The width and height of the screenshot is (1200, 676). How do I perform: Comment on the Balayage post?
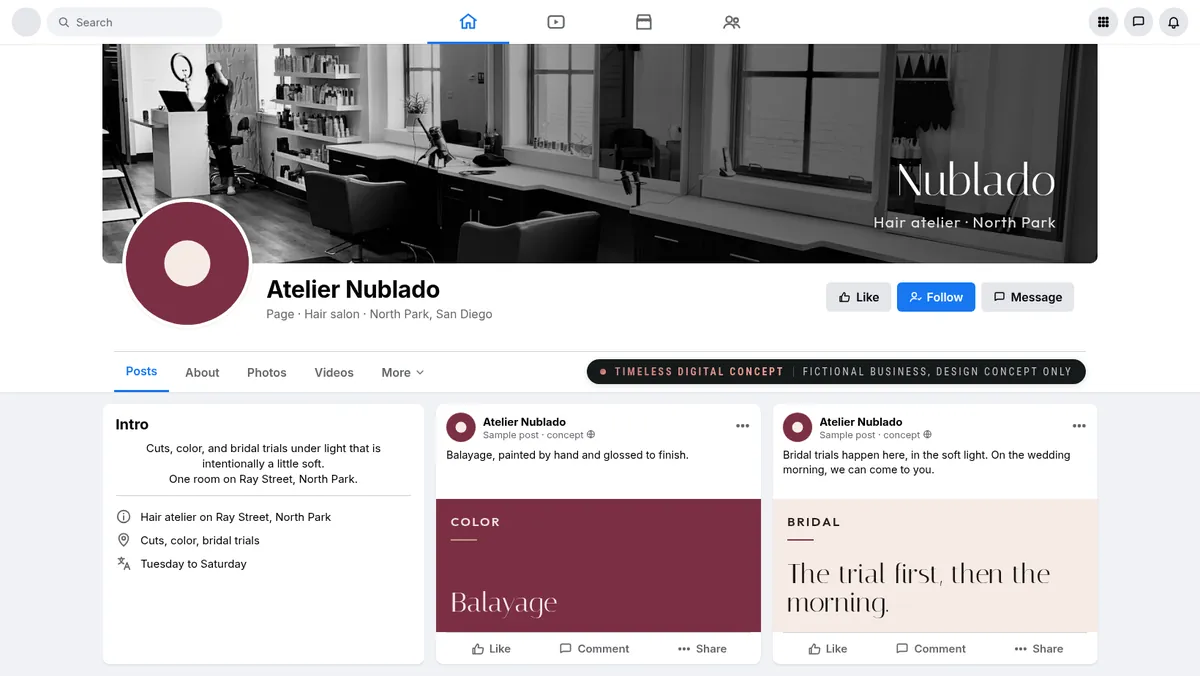point(594,648)
